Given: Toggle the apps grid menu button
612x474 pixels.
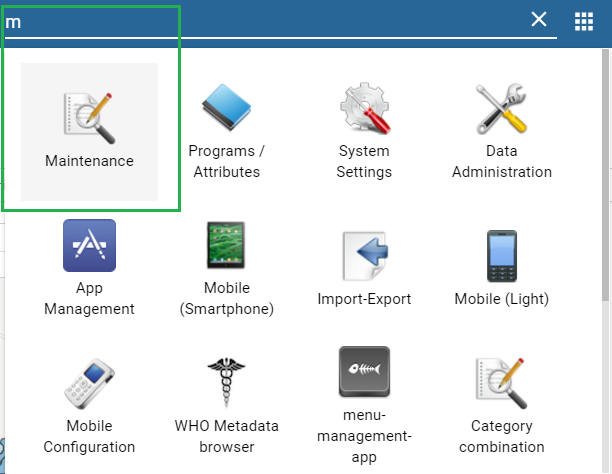Looking at the screenshot, I should click(584, 21).
